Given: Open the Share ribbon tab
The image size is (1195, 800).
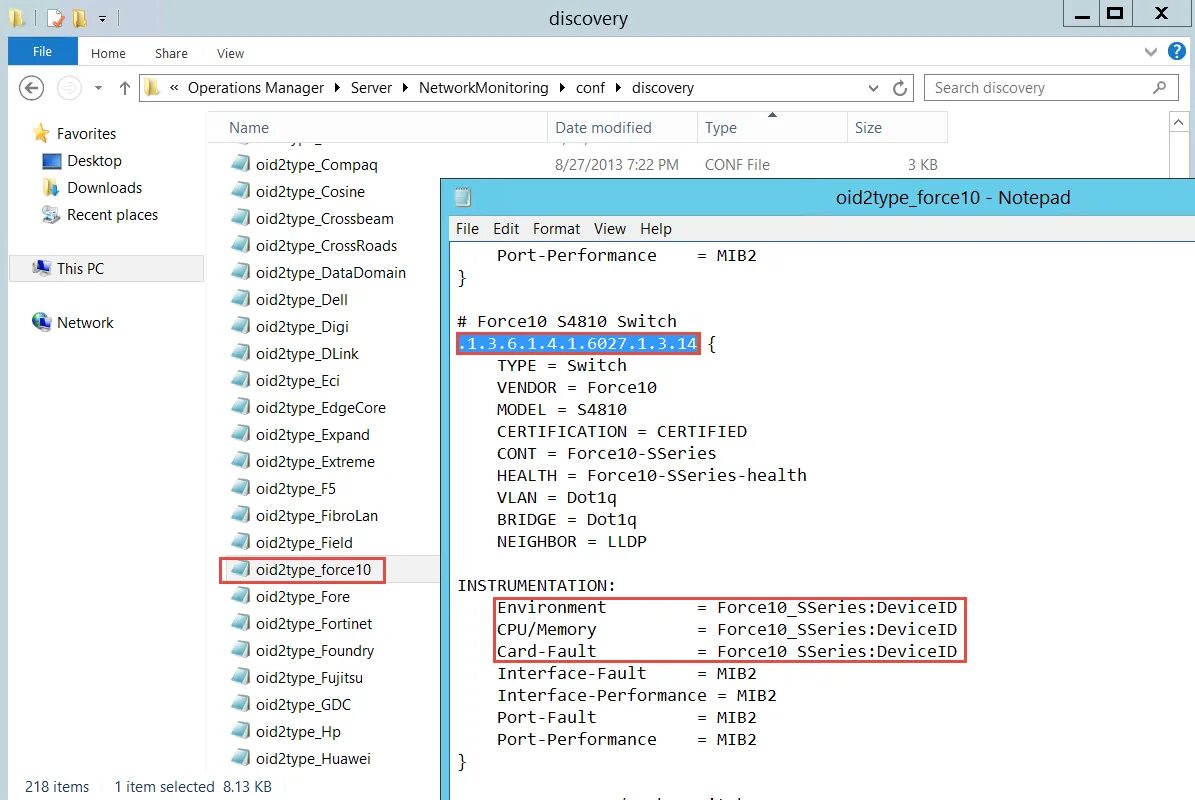Looking at the screenshot, I should click(x=171, y=53).
